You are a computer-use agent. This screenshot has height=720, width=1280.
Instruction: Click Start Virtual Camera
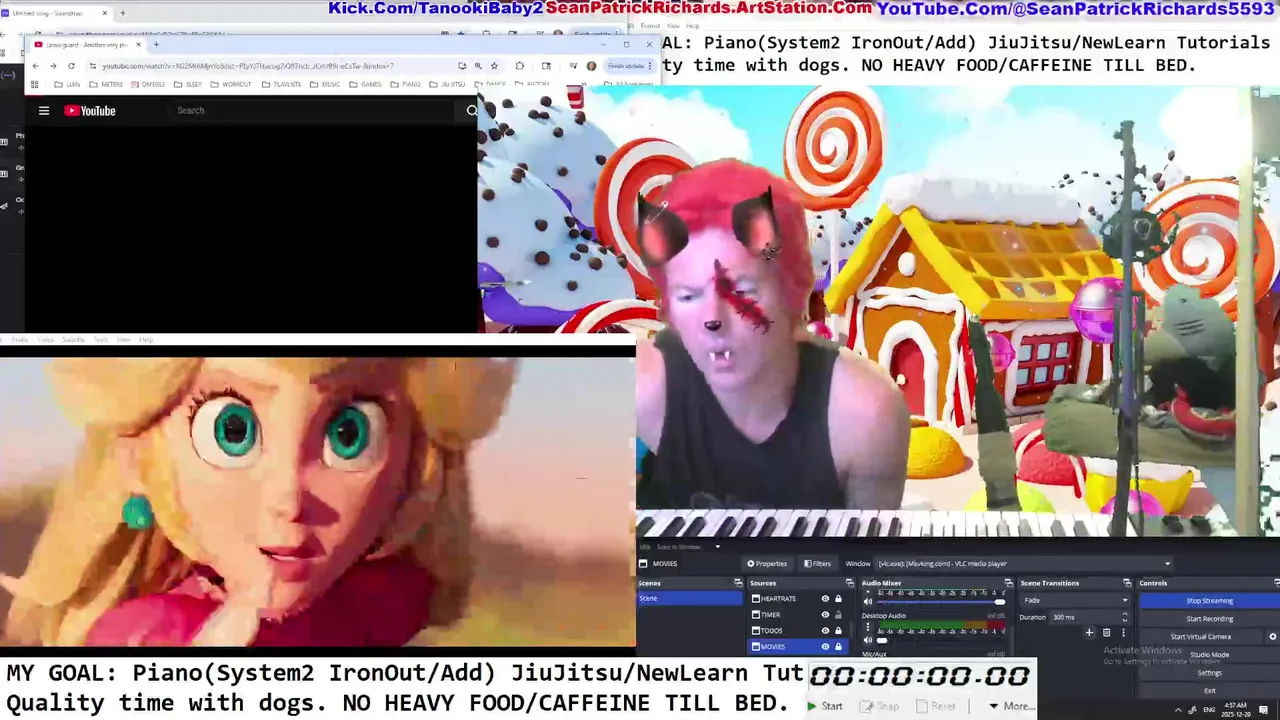(1200, 637)
